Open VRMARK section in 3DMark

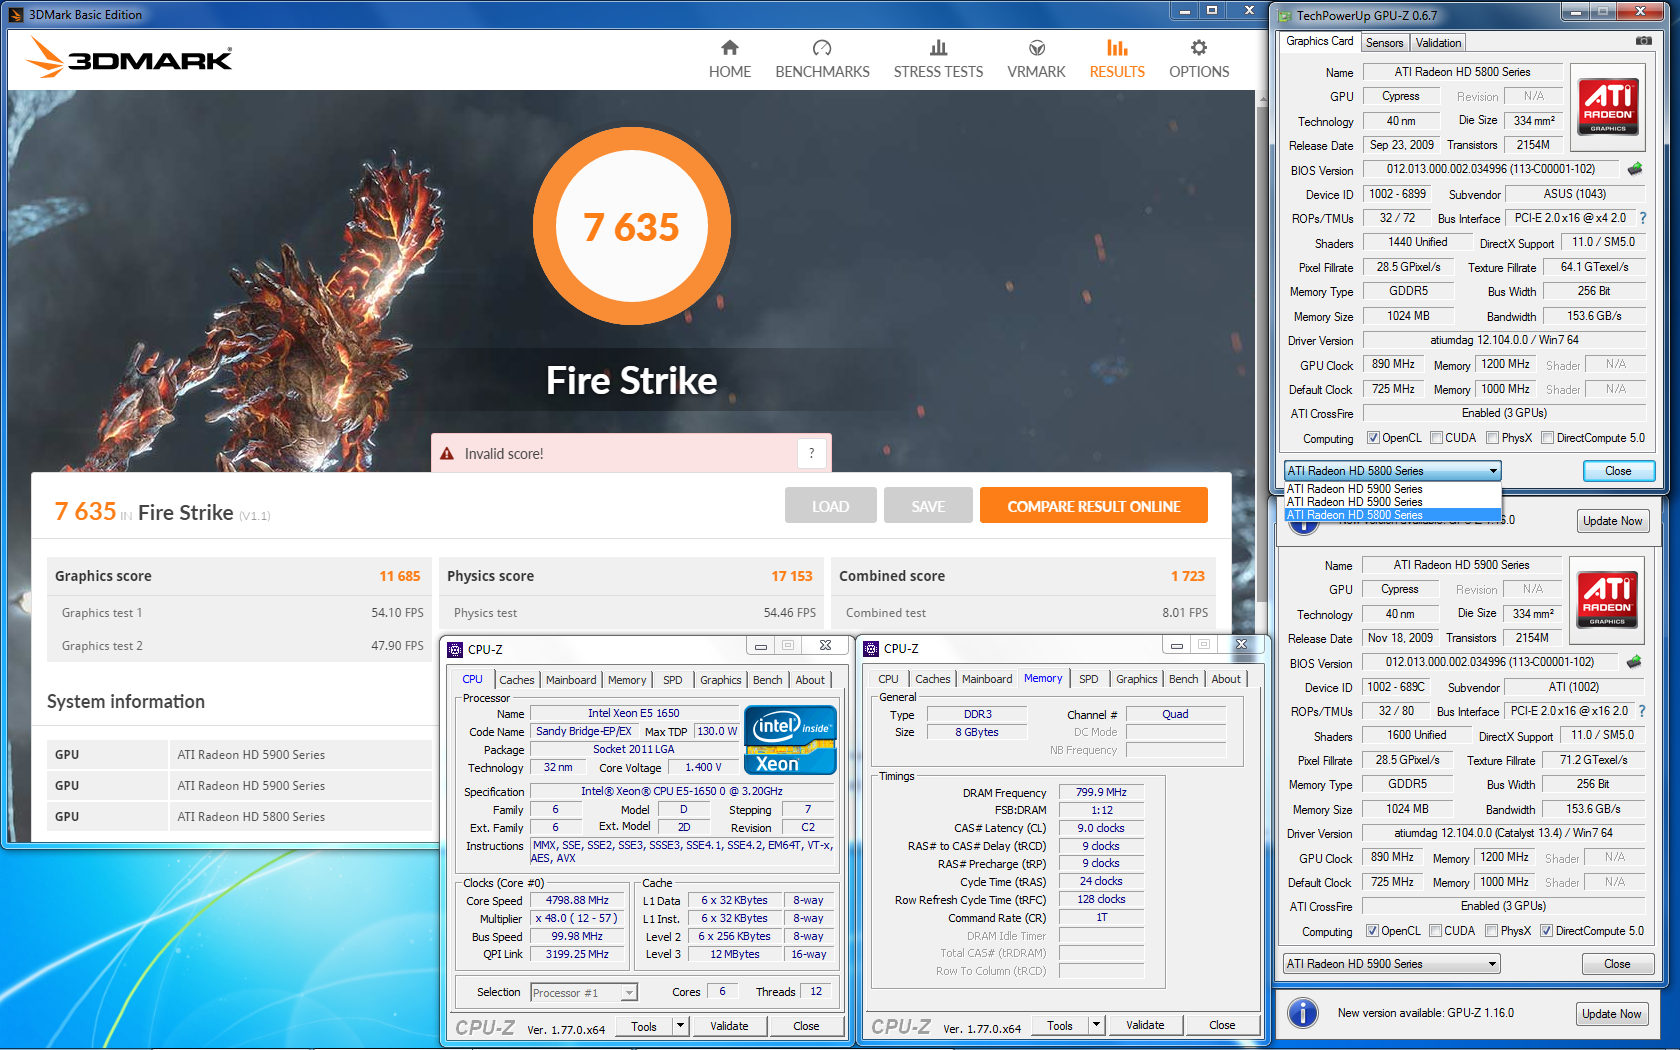[1036, 60]
